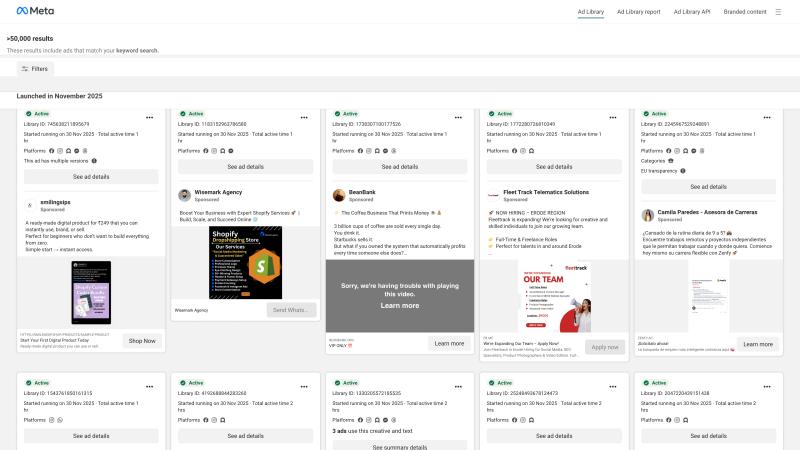See ad details for Library ID 2047220409151438

(708, 436)
